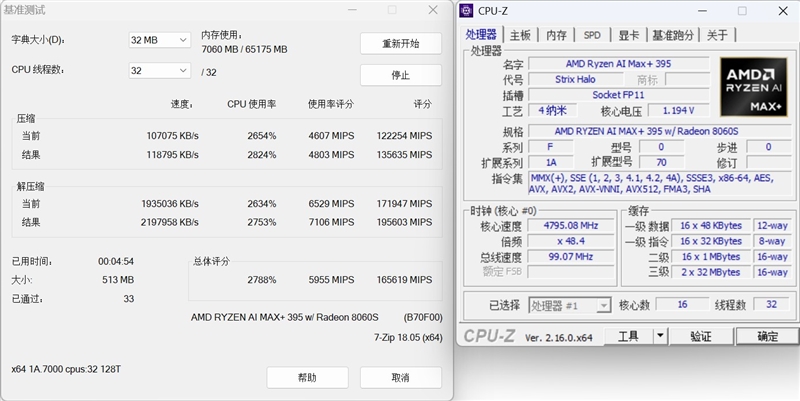Switch to the 主板 tab
The image size is (800, 401).
pos(520,35)
